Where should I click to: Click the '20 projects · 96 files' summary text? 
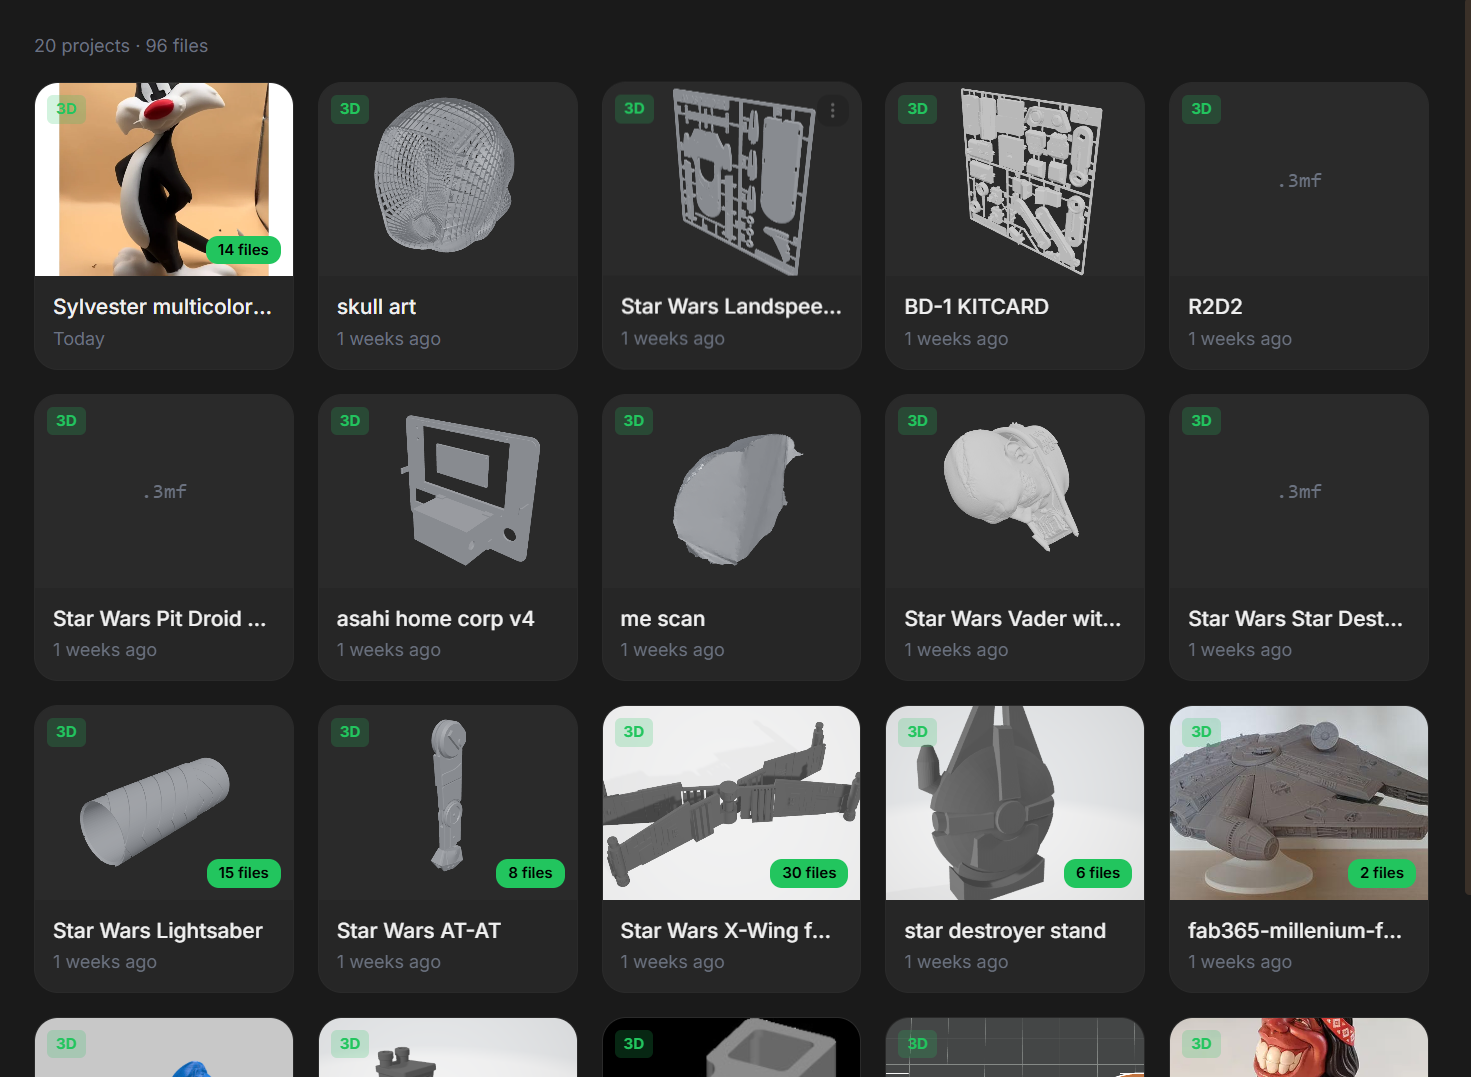click(x=121, y=46)
